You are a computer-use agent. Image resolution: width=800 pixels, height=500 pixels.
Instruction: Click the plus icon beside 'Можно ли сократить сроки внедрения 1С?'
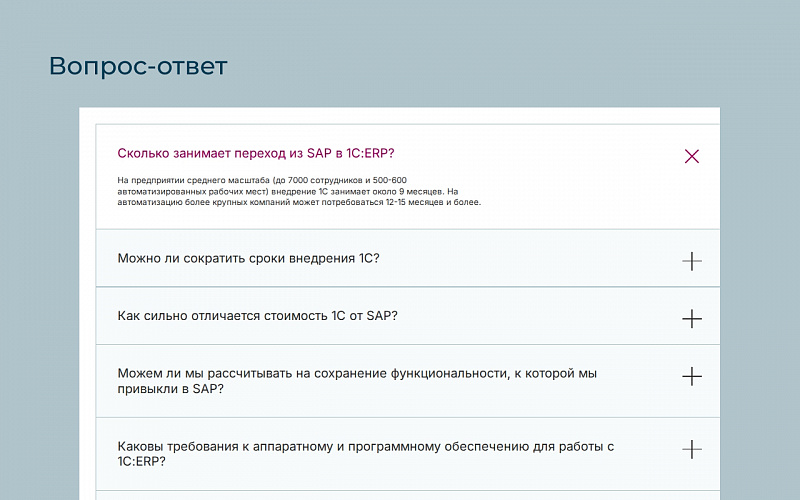tap(691, 261)
